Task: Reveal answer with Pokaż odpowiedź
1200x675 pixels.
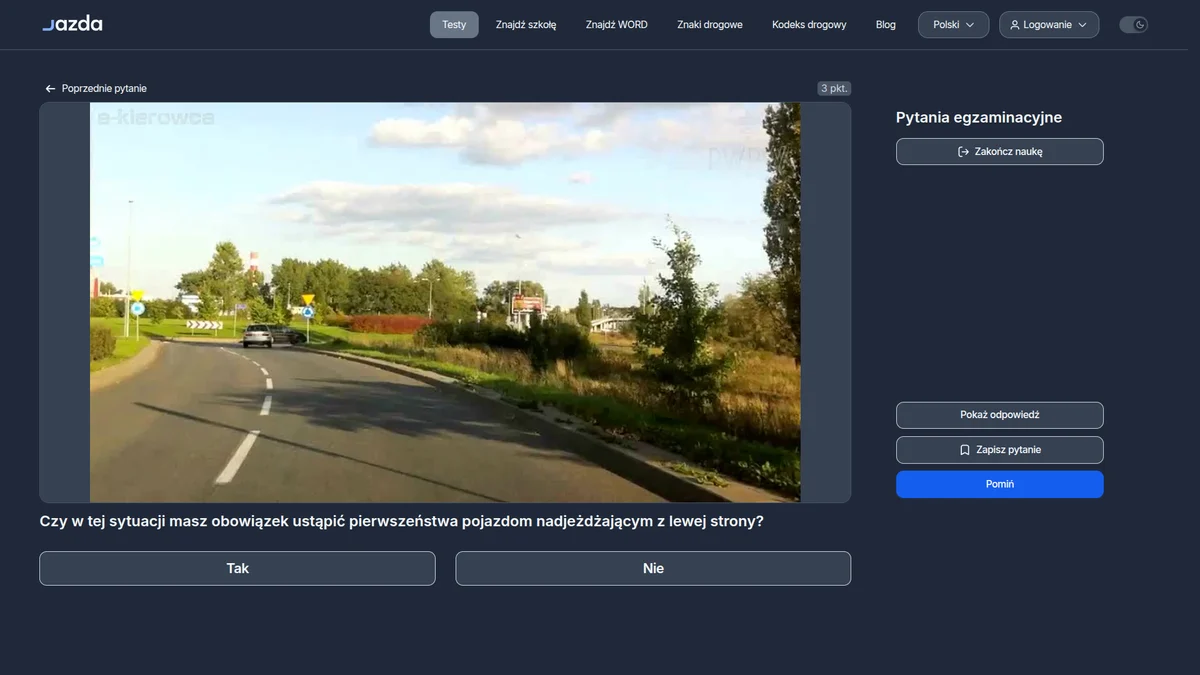Action: click(x=1000, y=415)
